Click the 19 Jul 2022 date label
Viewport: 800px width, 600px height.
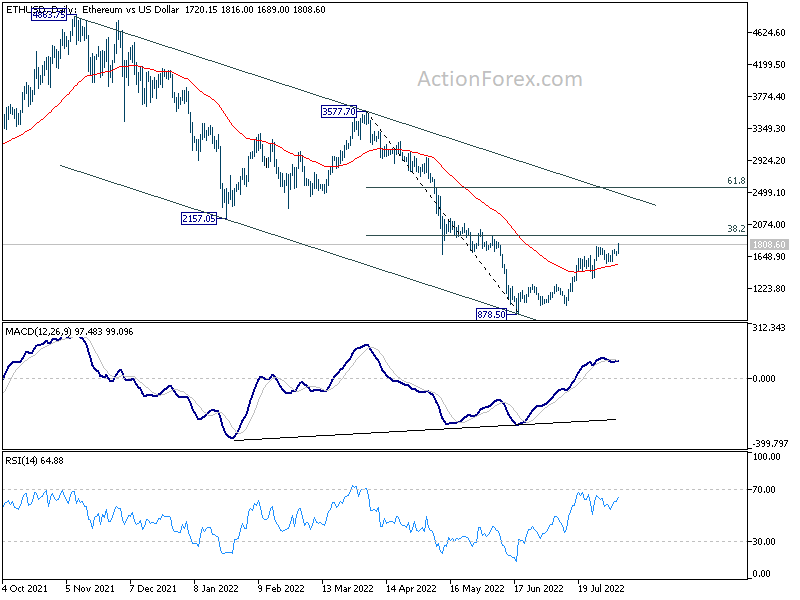tap(602, 589)
